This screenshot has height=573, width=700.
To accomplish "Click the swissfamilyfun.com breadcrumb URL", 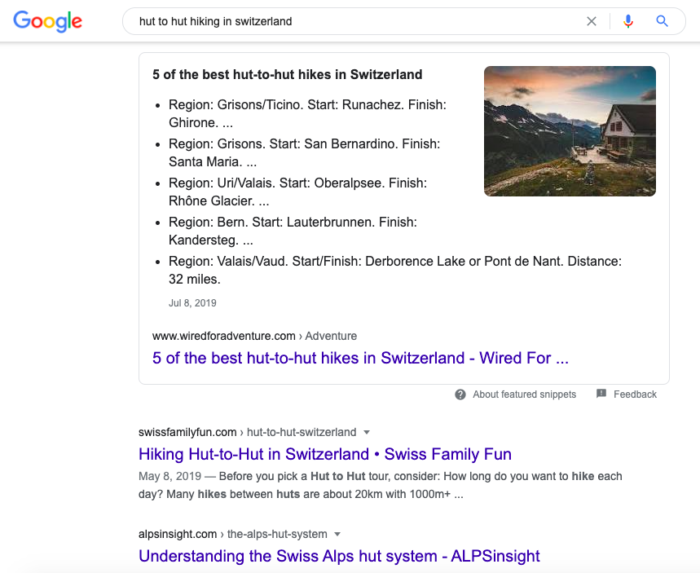I will click(x=189, y=432).
